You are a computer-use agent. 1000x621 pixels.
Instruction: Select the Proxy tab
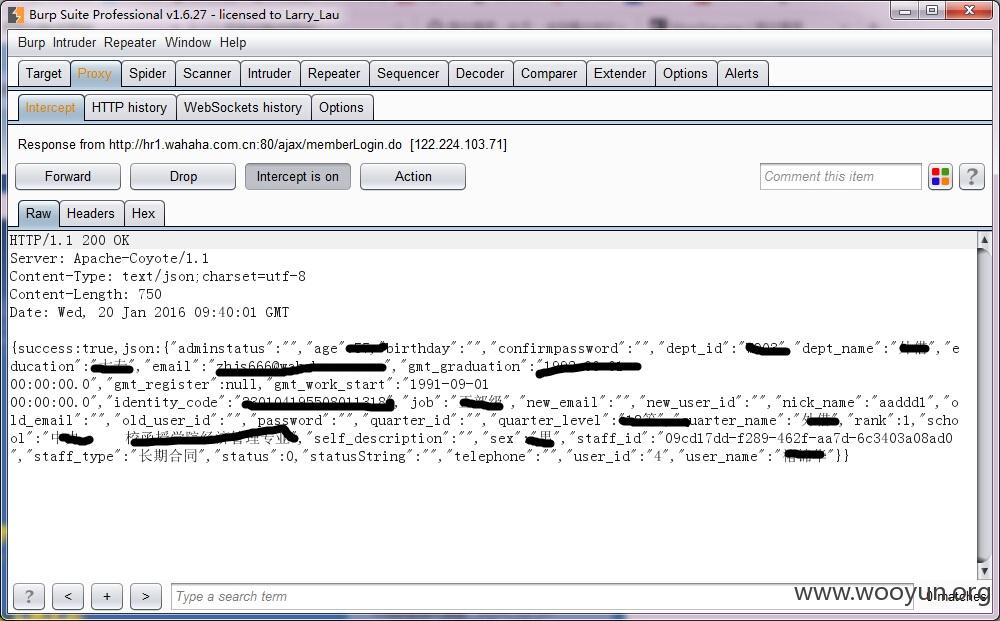click(94, 73)
